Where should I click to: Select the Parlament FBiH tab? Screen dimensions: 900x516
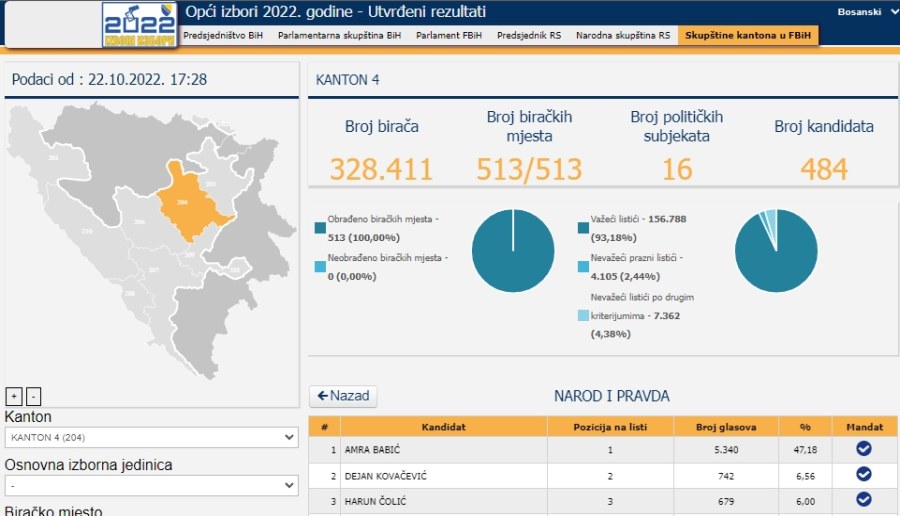pyautogui.click(x=449, y=35)
